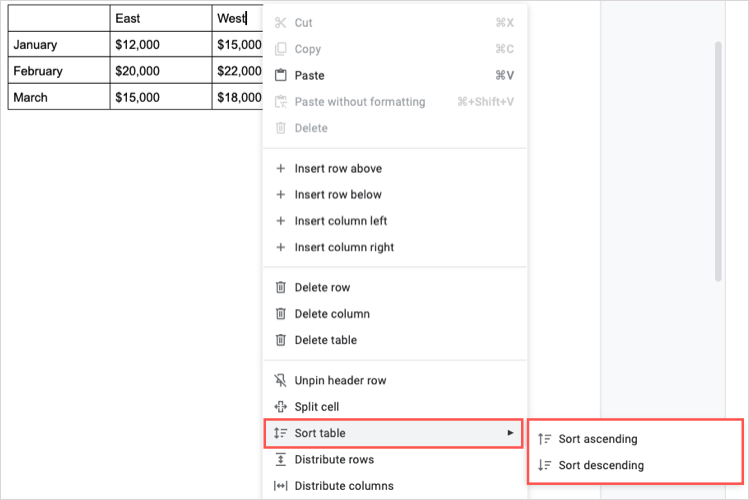
Task: Click the Paste clipboard icon
Action: tap(281, 75)
